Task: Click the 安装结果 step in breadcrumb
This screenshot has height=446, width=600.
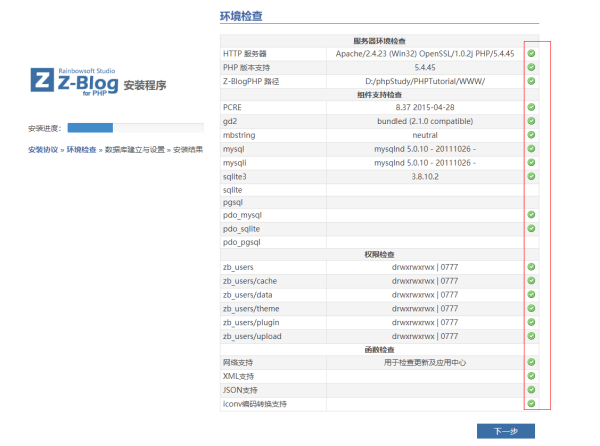Action: [x=188, y=149]
